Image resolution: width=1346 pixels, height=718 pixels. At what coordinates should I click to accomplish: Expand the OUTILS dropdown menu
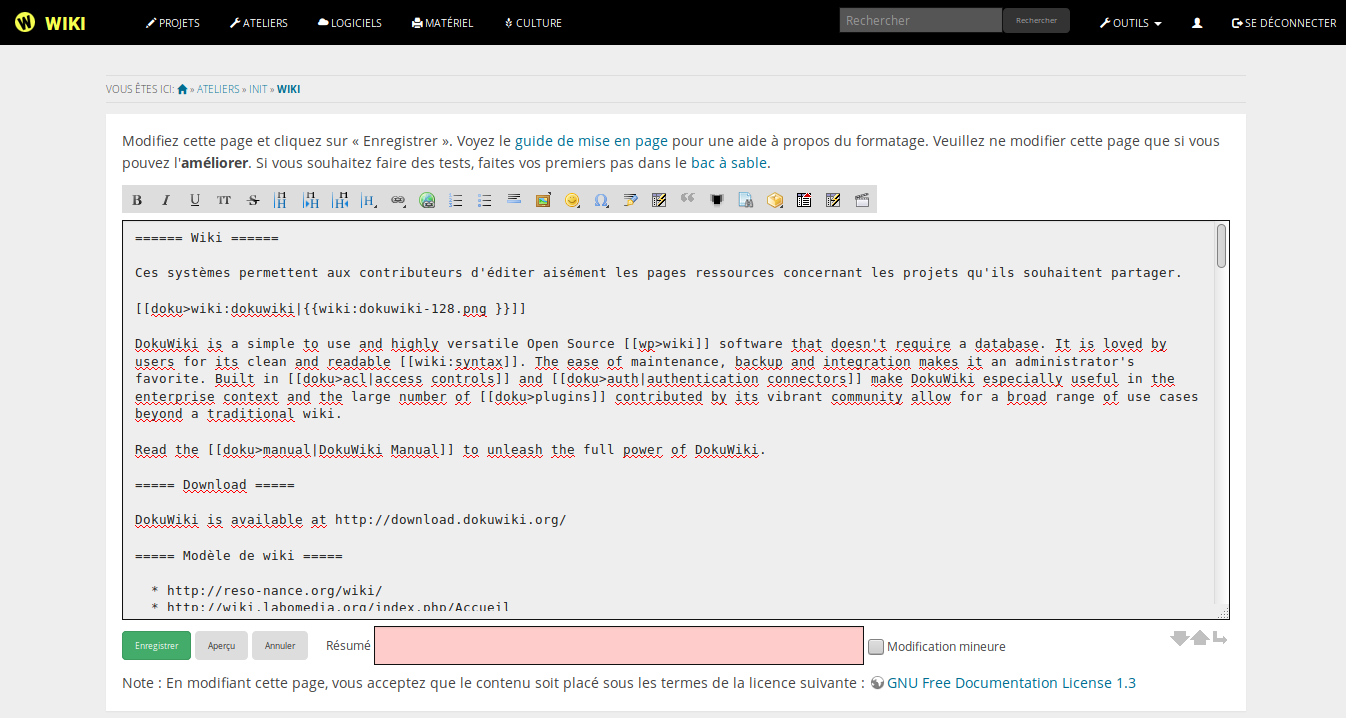point(1130,22)
